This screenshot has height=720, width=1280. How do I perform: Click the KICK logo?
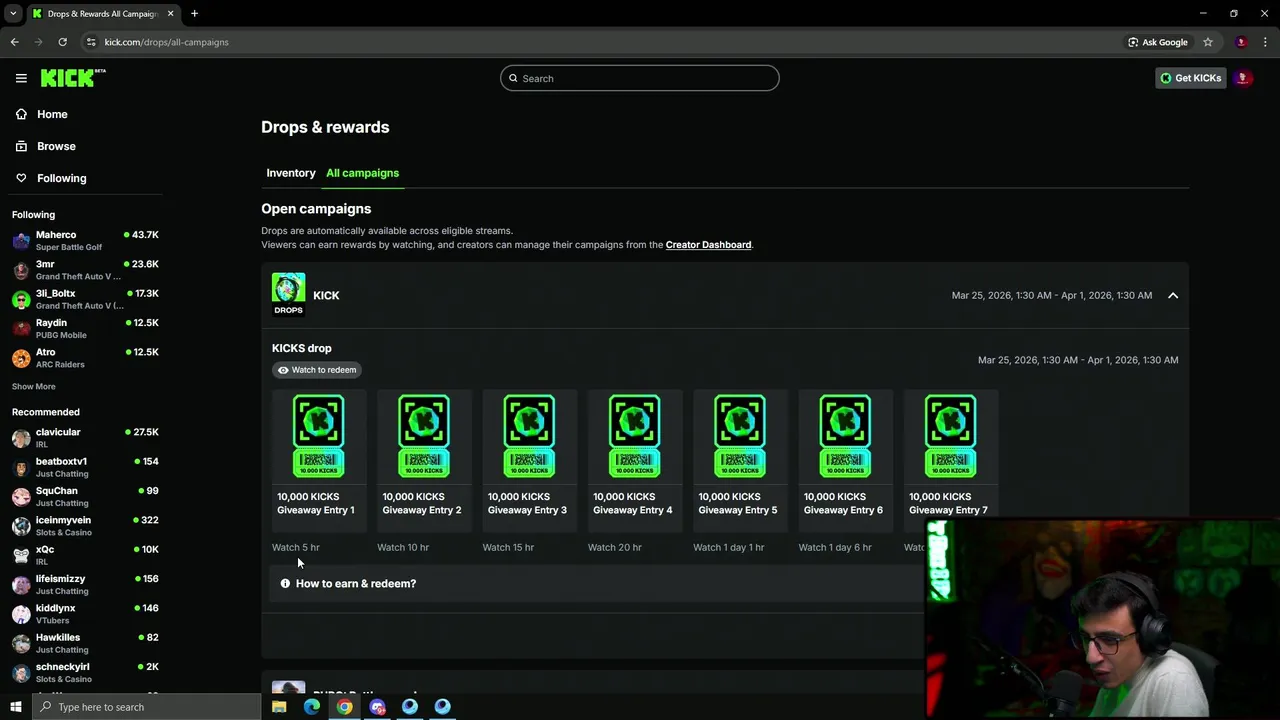(x=72, y=78)
